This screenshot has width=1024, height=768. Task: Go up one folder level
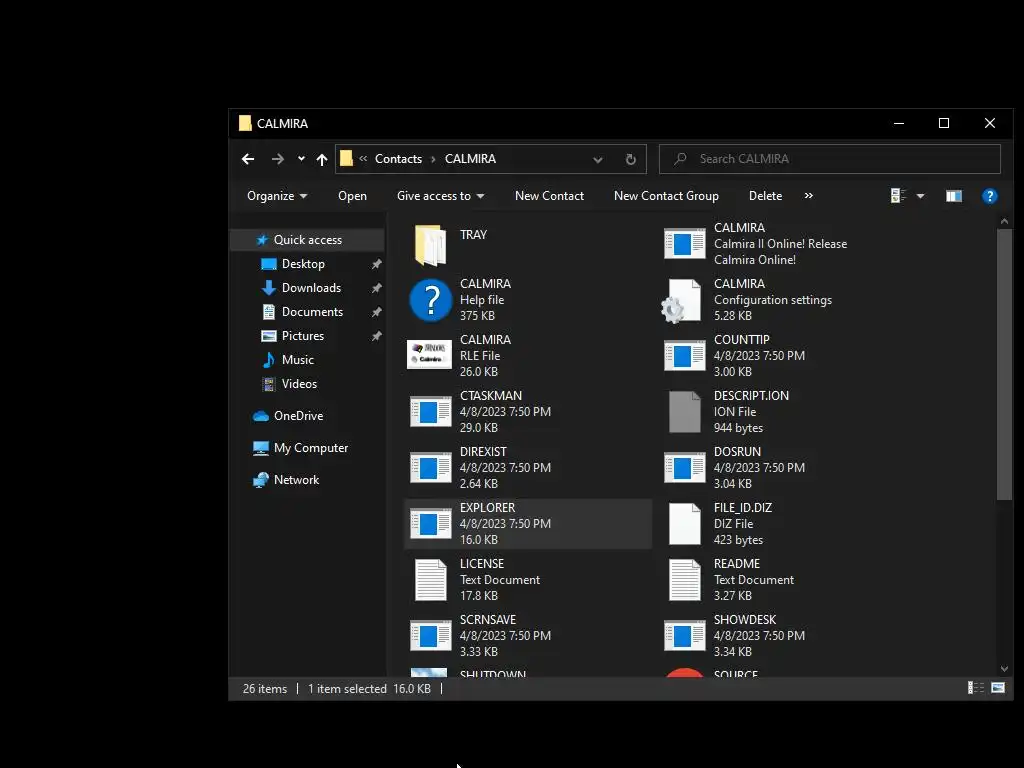tap(321, 159)
